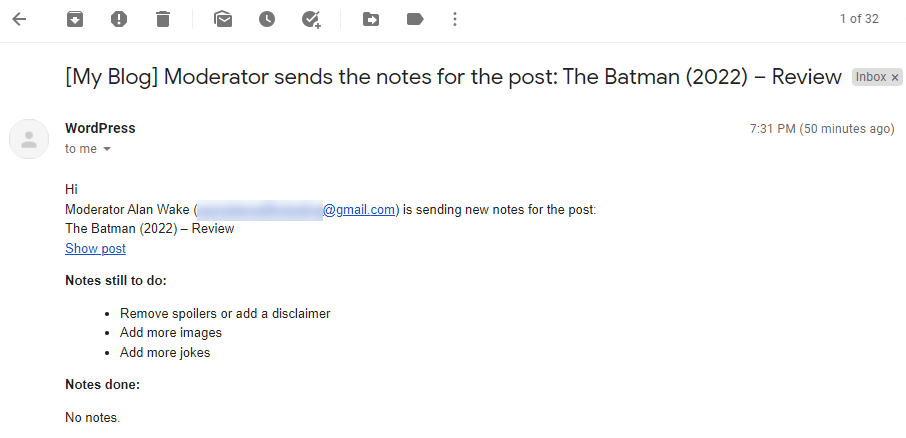Image resolution: width=906 pixels, height=438 pixels.
Task: Mark the email as unread
Action: (x=223, y=19)
